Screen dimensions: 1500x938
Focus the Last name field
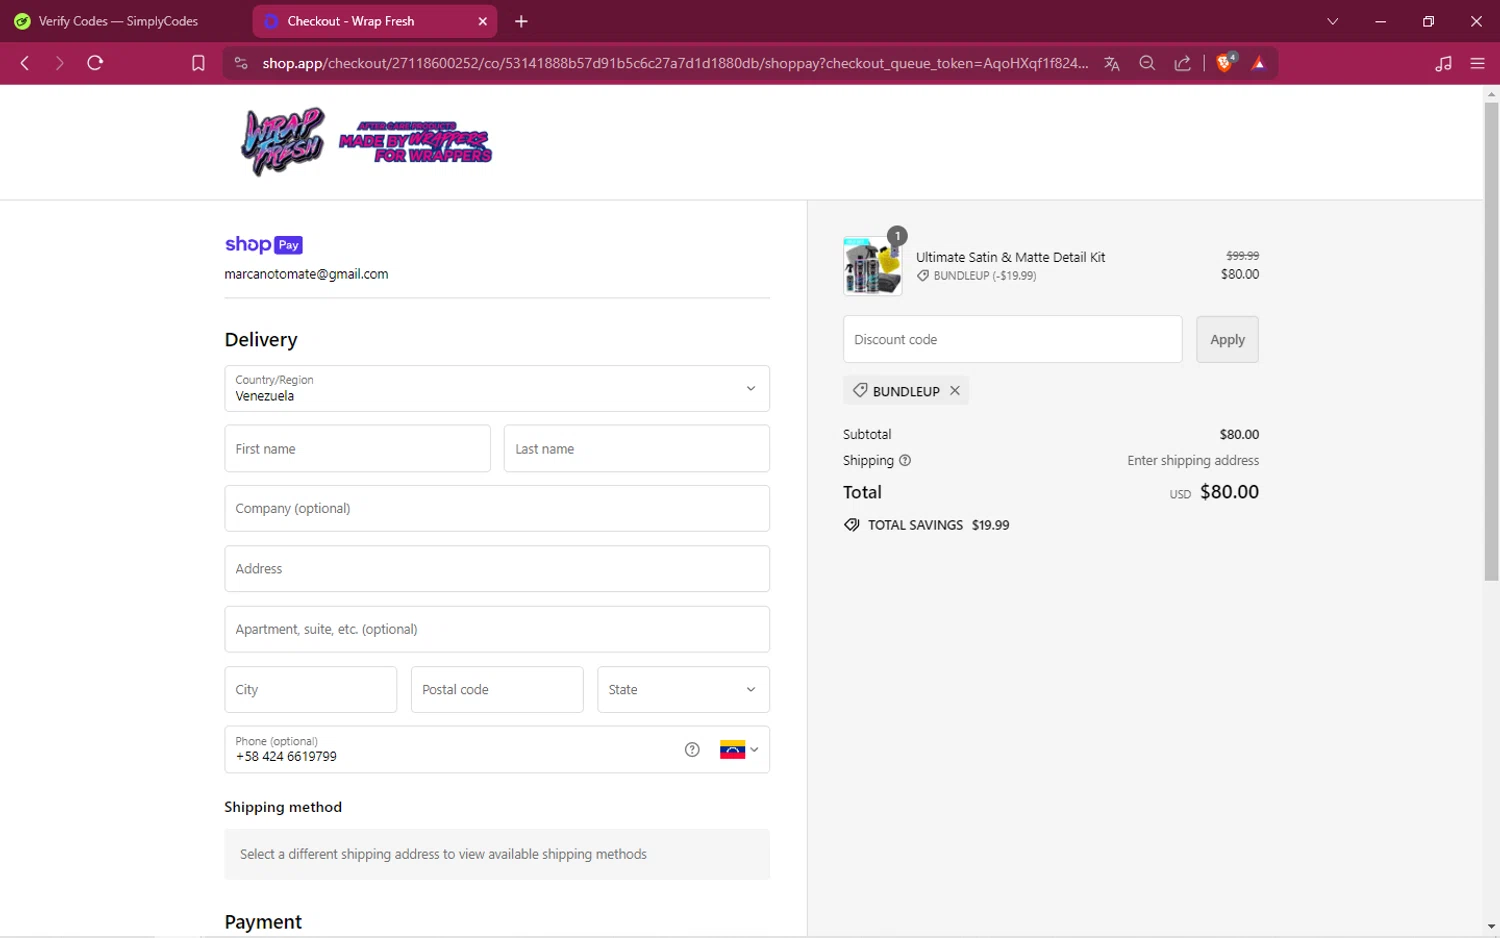pyautogui.click(x=636, y=449)
